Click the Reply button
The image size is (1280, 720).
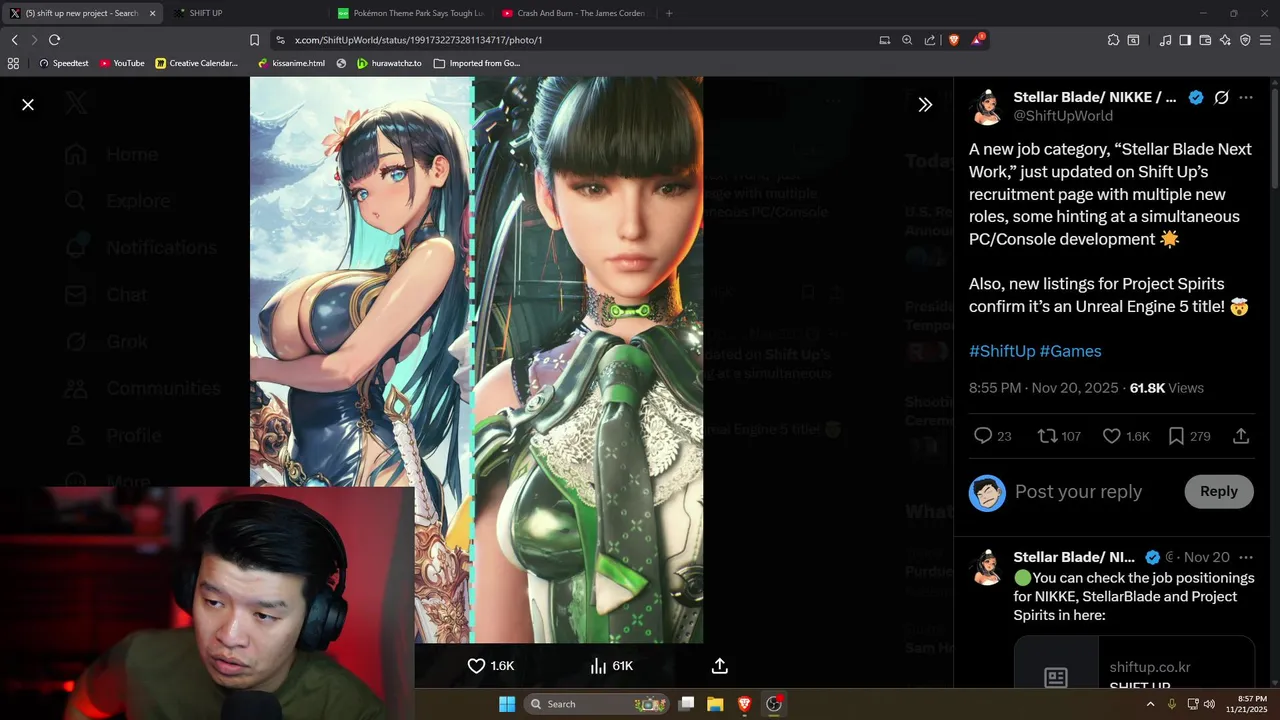1219,491
